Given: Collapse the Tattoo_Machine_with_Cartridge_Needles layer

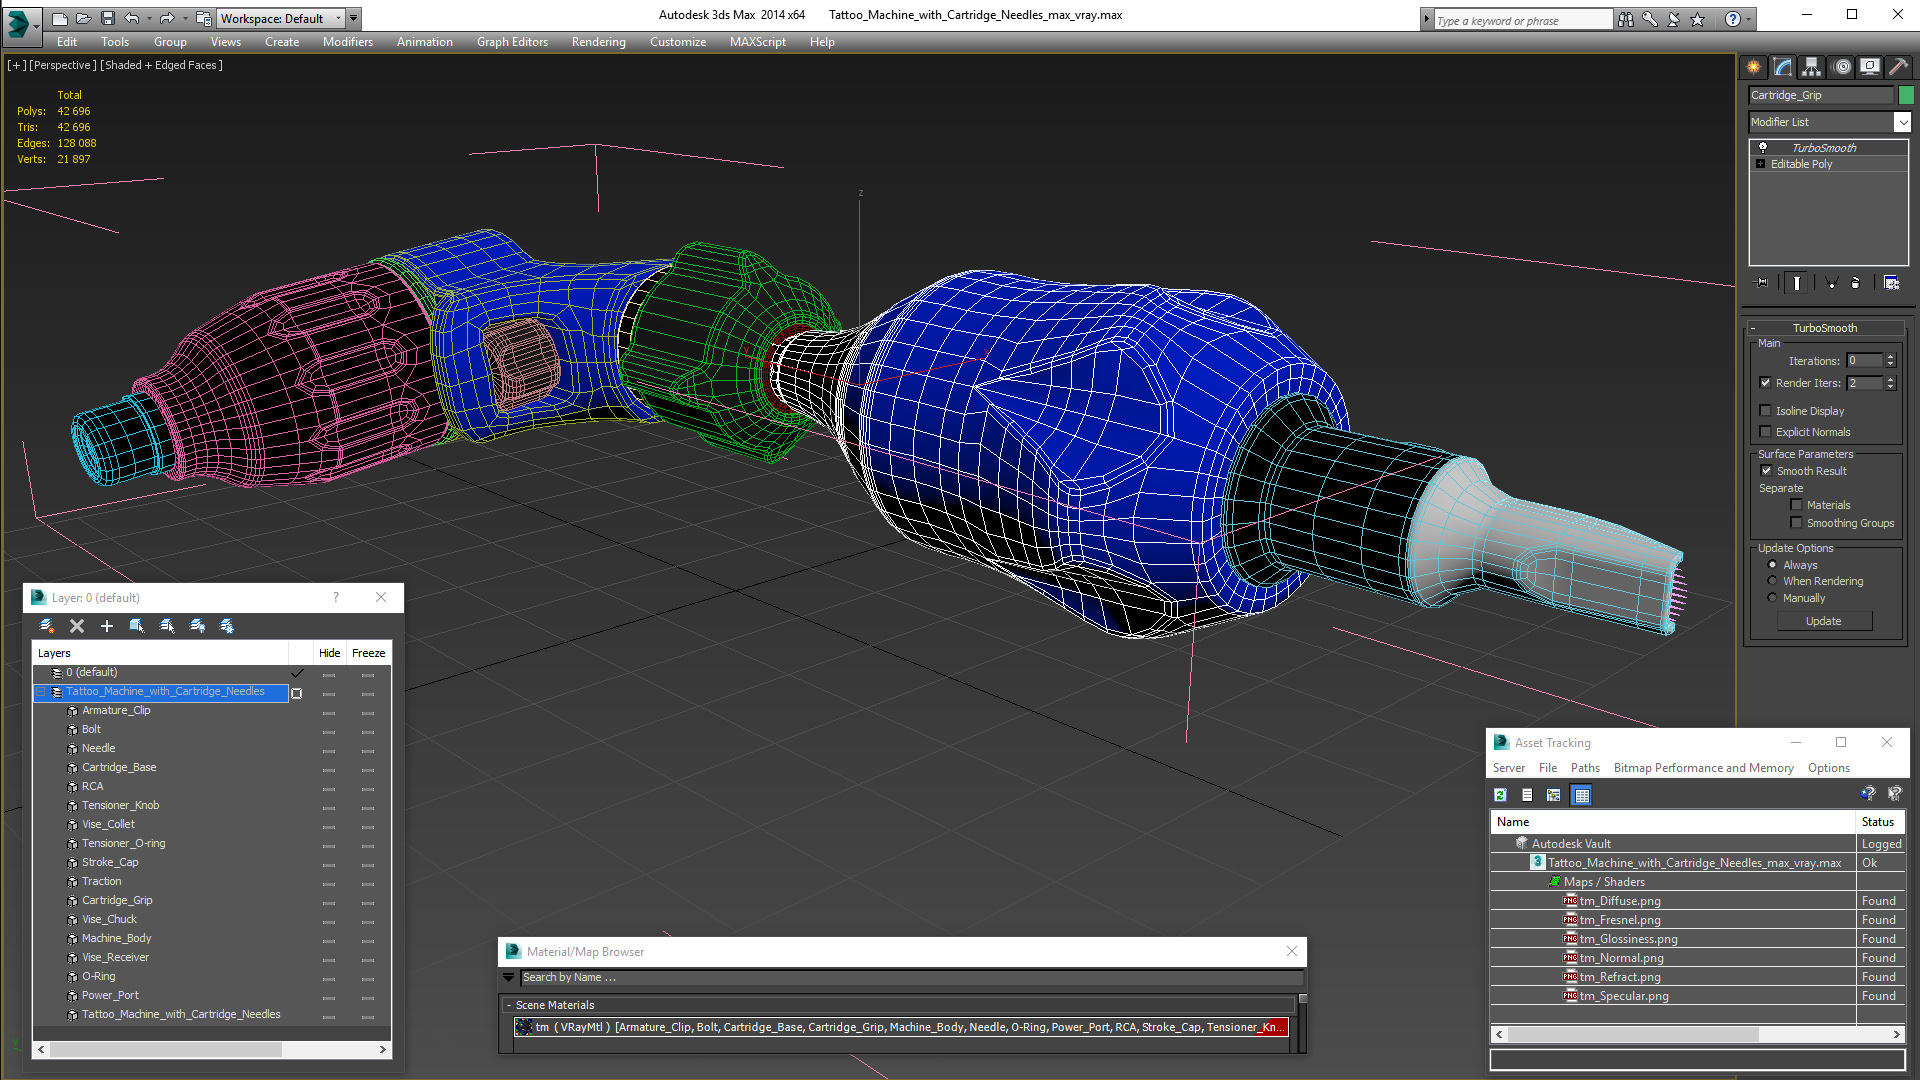Looking at the screenshot, I should click(41, 692).
